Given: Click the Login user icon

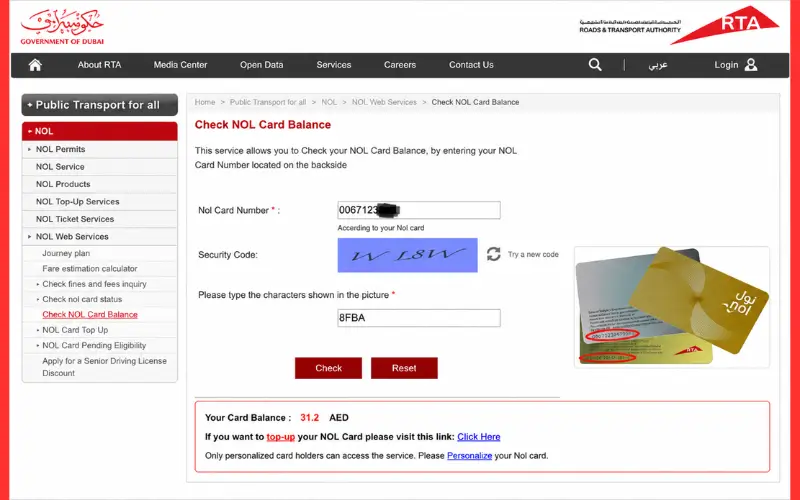Looking at the screenshot, I should [x=751, y=65].
